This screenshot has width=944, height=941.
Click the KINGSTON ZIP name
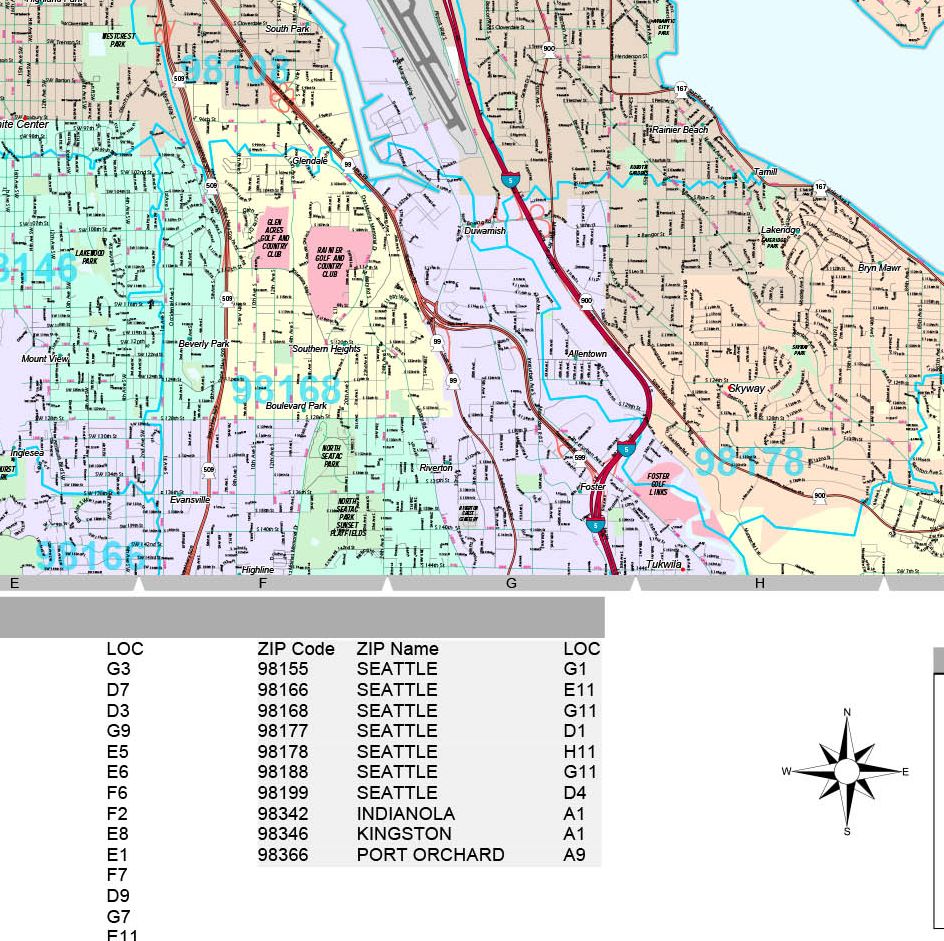tap(404, 834)
